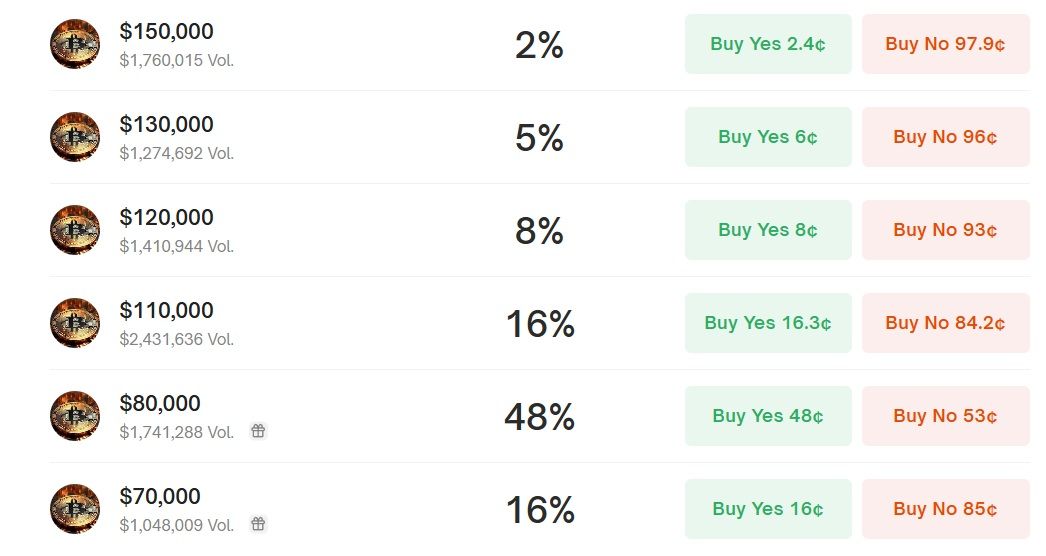Select the 48% probability in $80,000 row

click(539, 416)
